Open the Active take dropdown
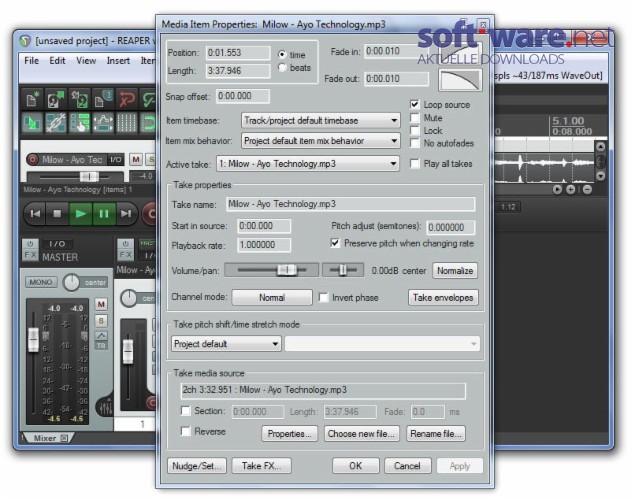This screenshot has width=635, height=500. [308, 164]
